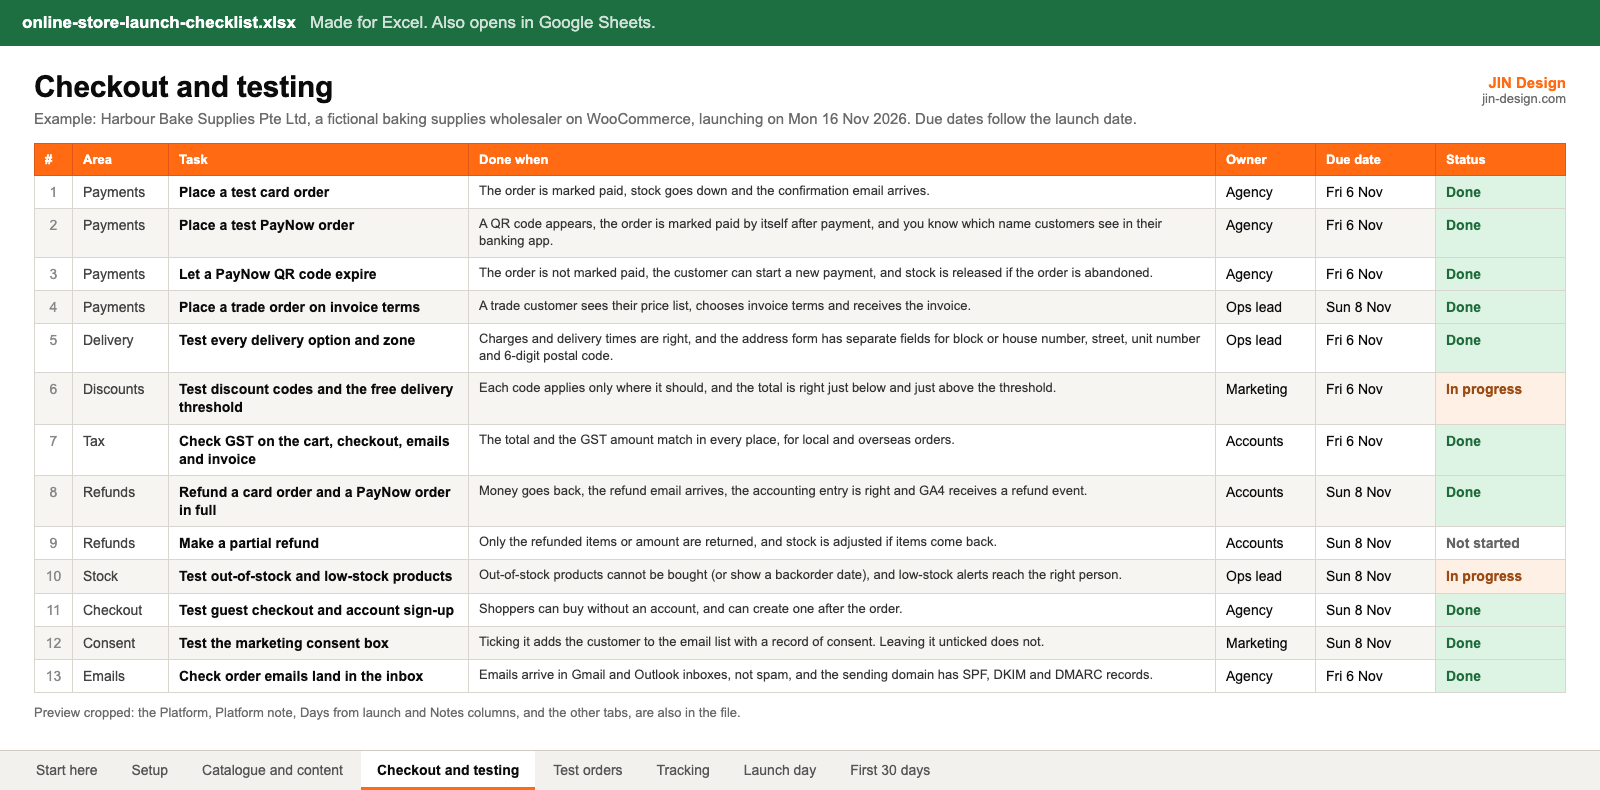Viewport: 1600px width, 790px height.
Task: Click 'In progress' status for the Stock row
Action: pyautogui.click(x=1500, y=576)
